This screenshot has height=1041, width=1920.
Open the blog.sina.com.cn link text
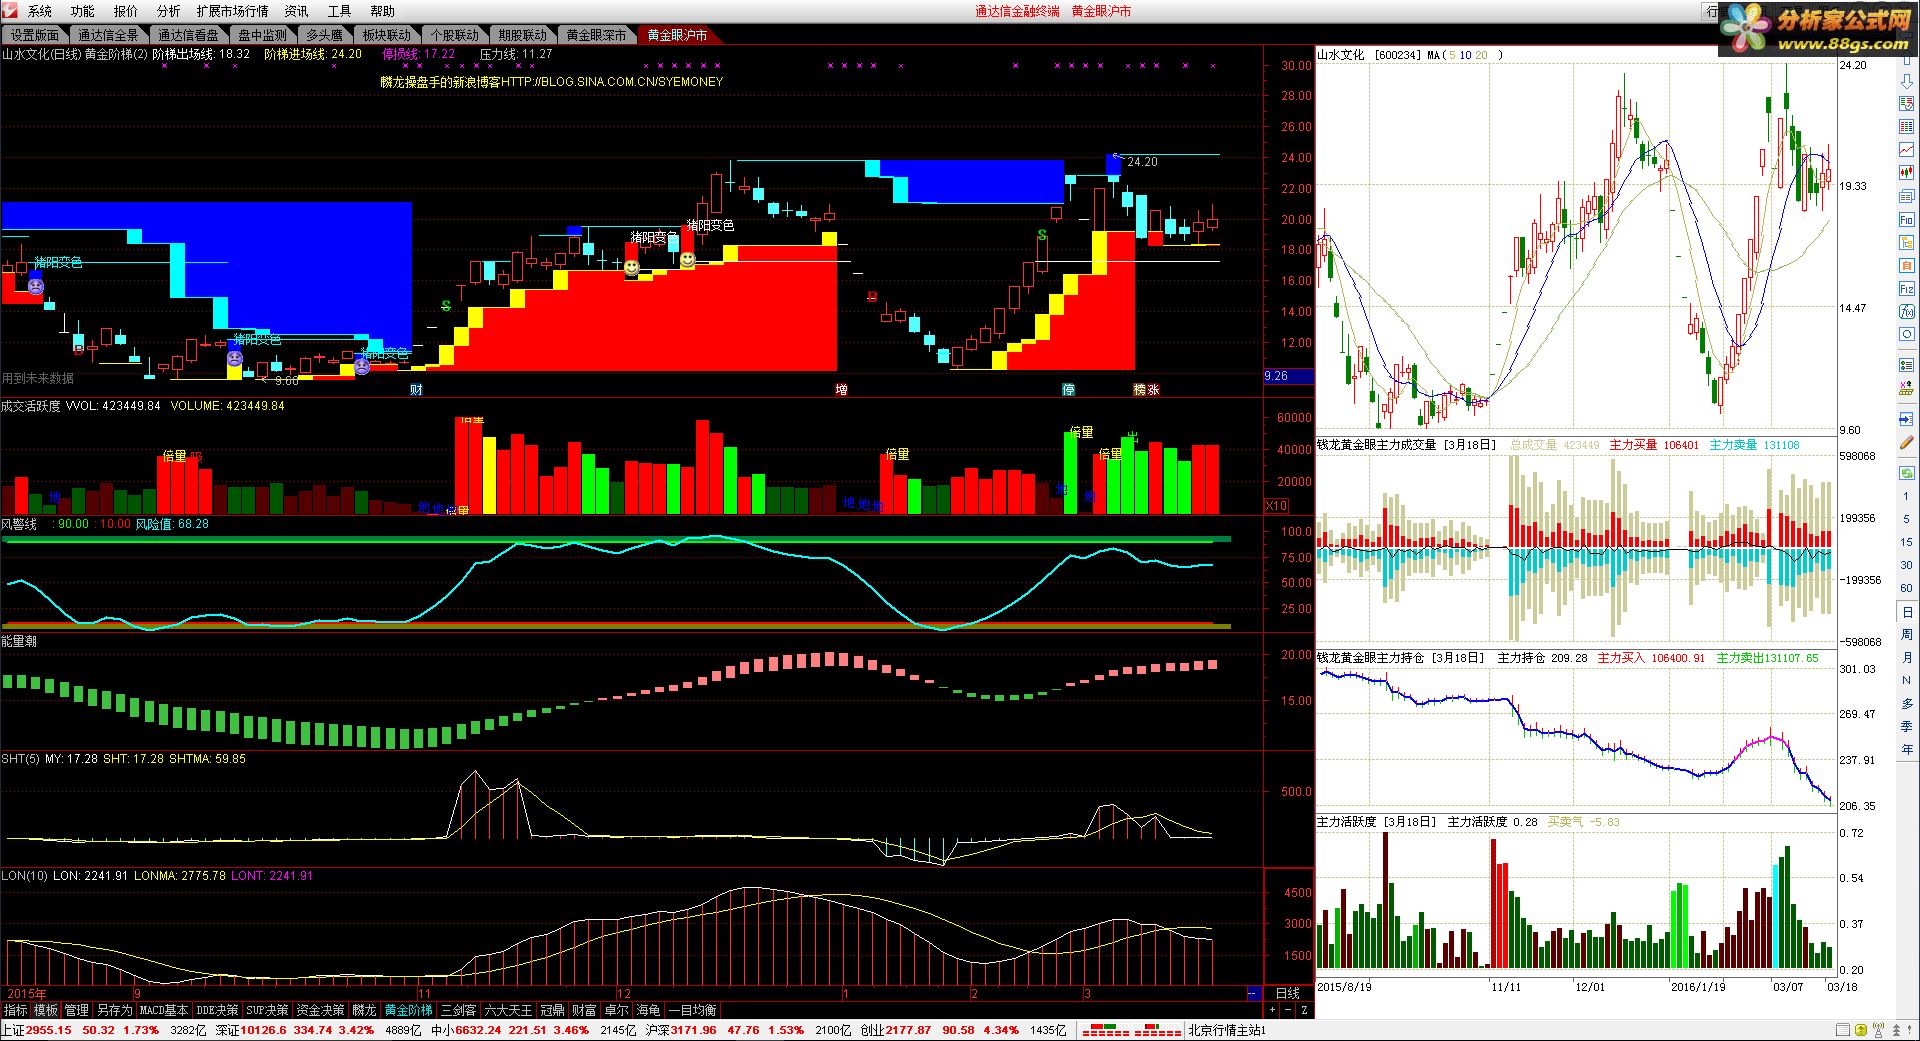[613, 82]
